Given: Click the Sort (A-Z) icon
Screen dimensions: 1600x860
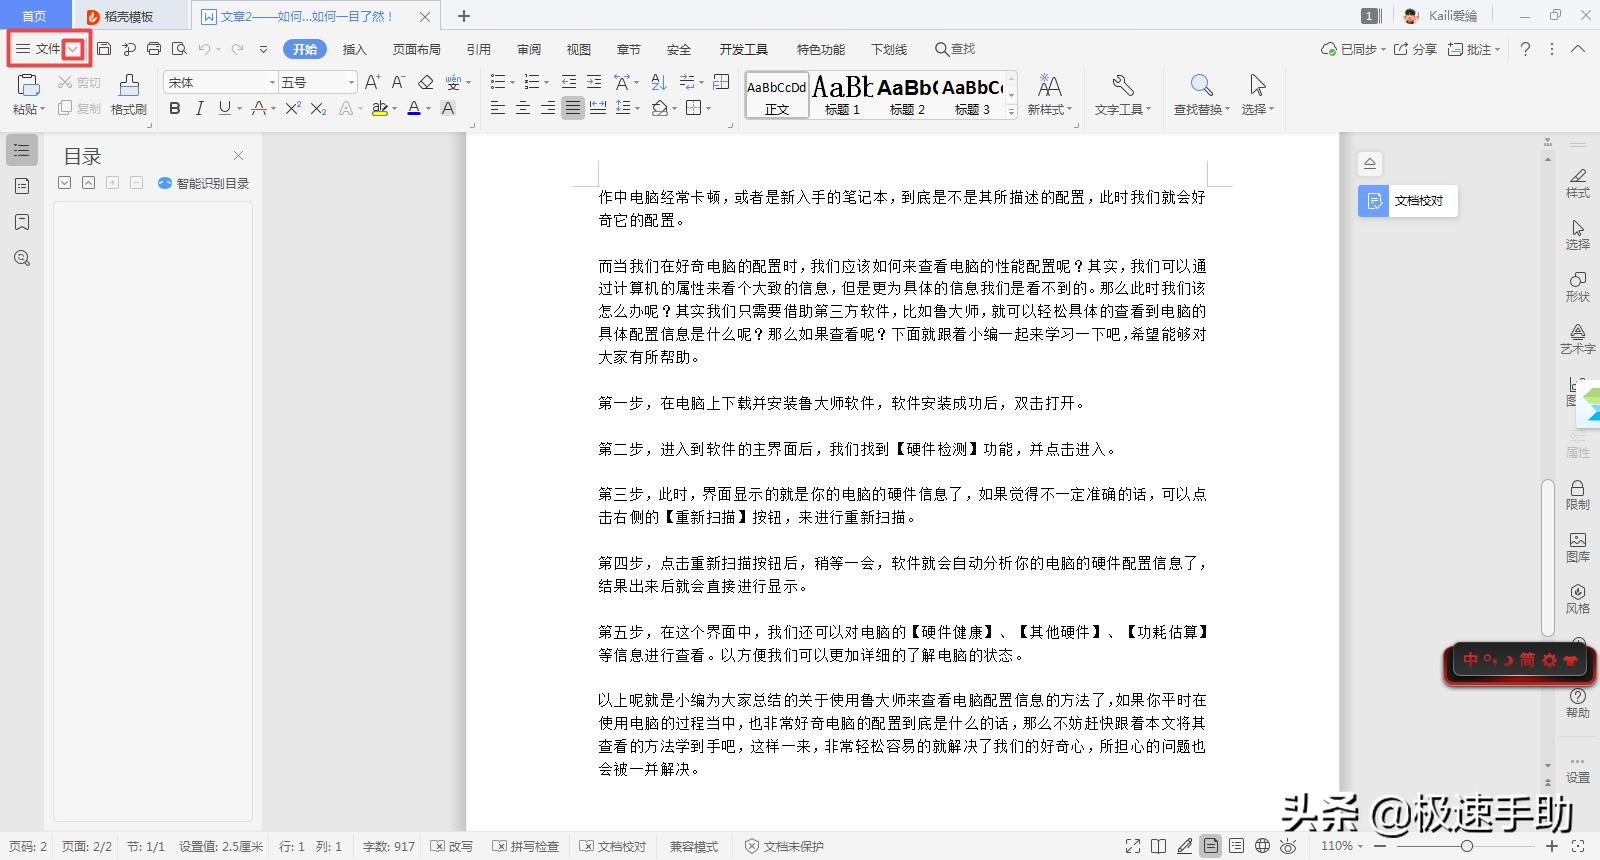Looking at the screenshot, I should 658,82.
